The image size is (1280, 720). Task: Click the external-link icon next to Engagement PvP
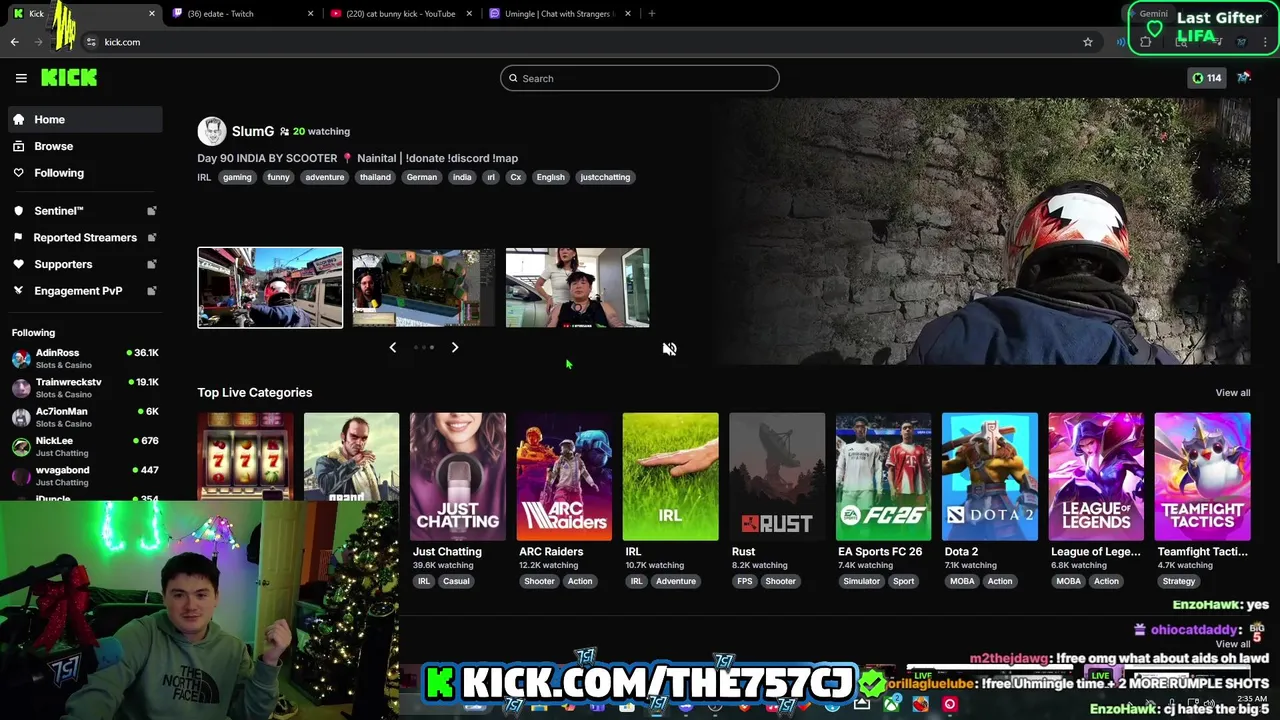tap(152, 291)
